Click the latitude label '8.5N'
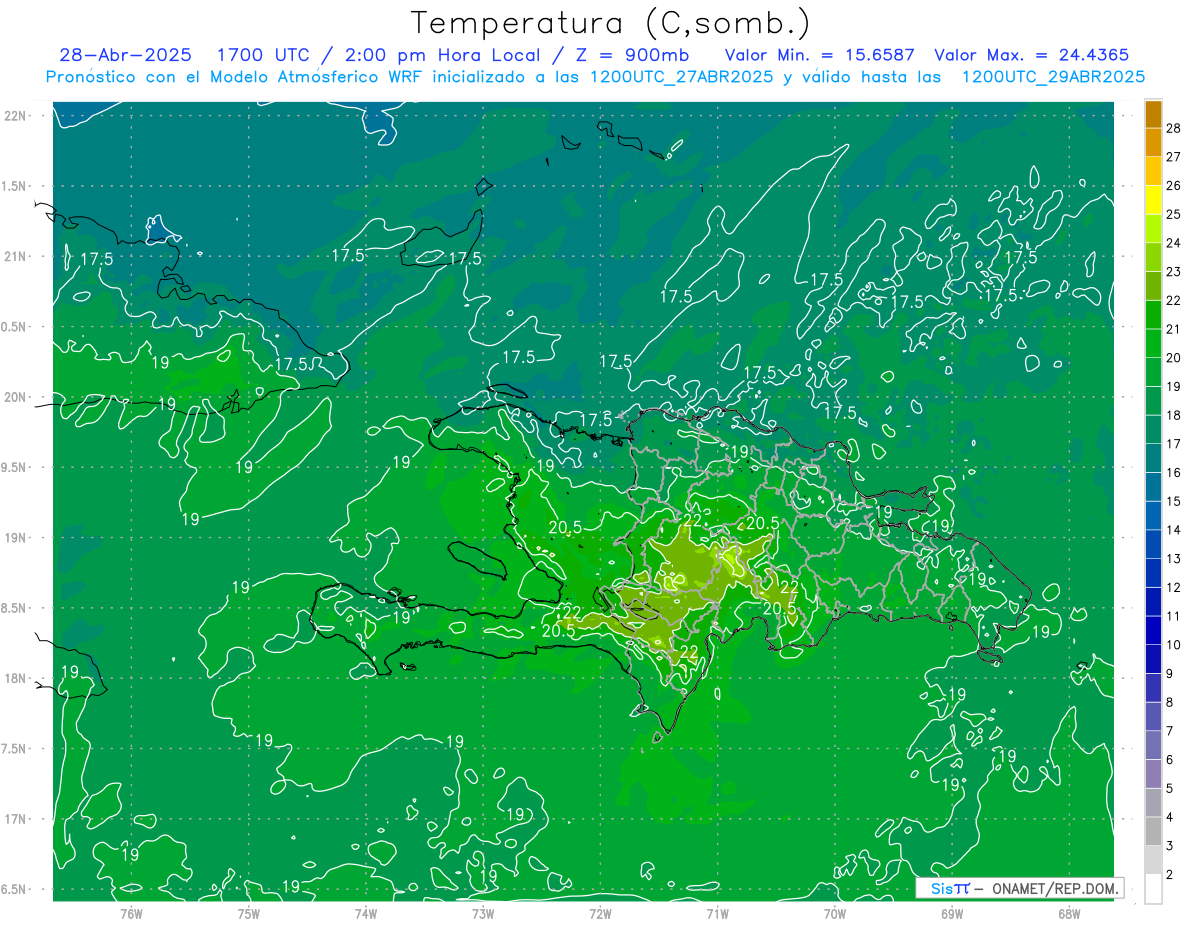 (x=15, y=608)
